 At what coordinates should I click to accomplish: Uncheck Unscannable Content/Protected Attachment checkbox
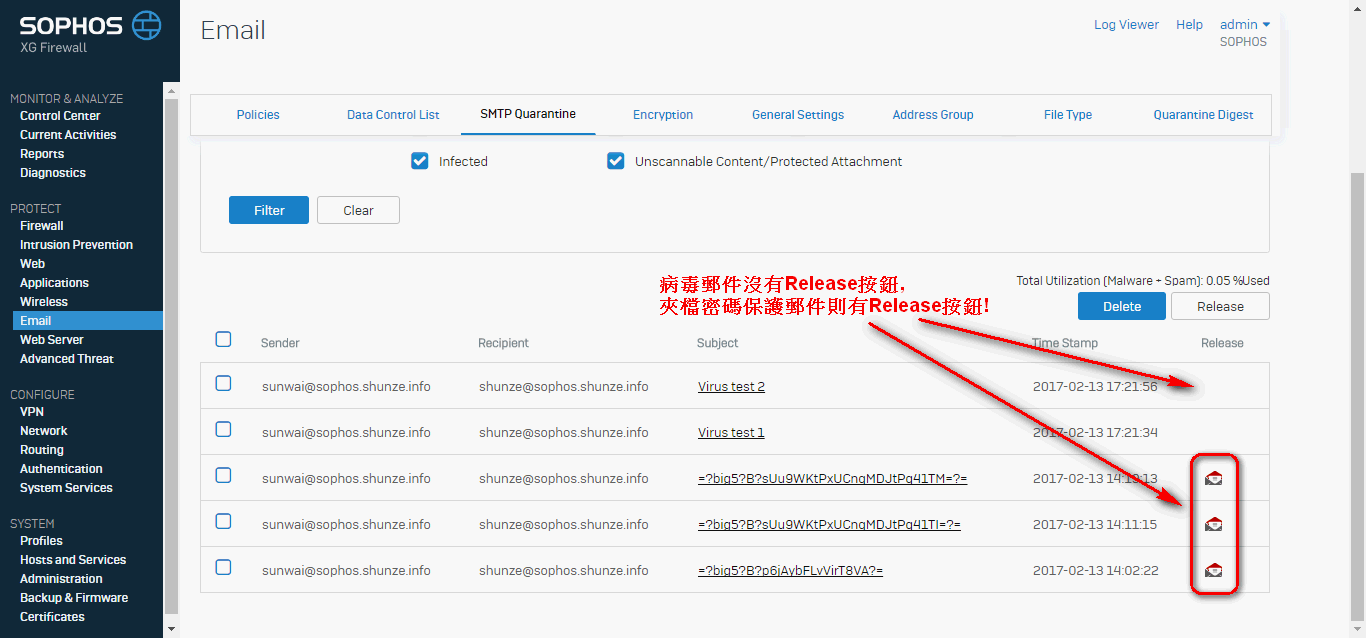point(616,161)
